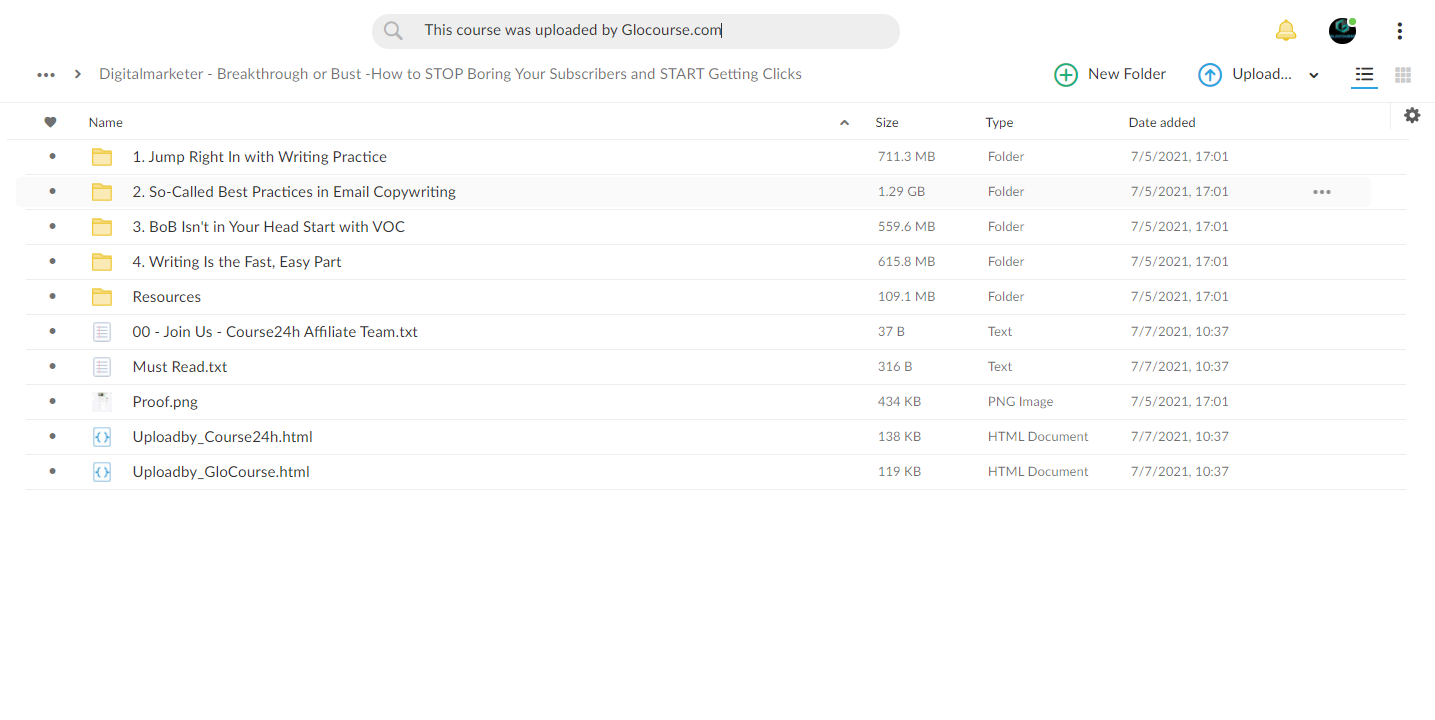Open the row options for folder 2

click(x=1322, y=192)
